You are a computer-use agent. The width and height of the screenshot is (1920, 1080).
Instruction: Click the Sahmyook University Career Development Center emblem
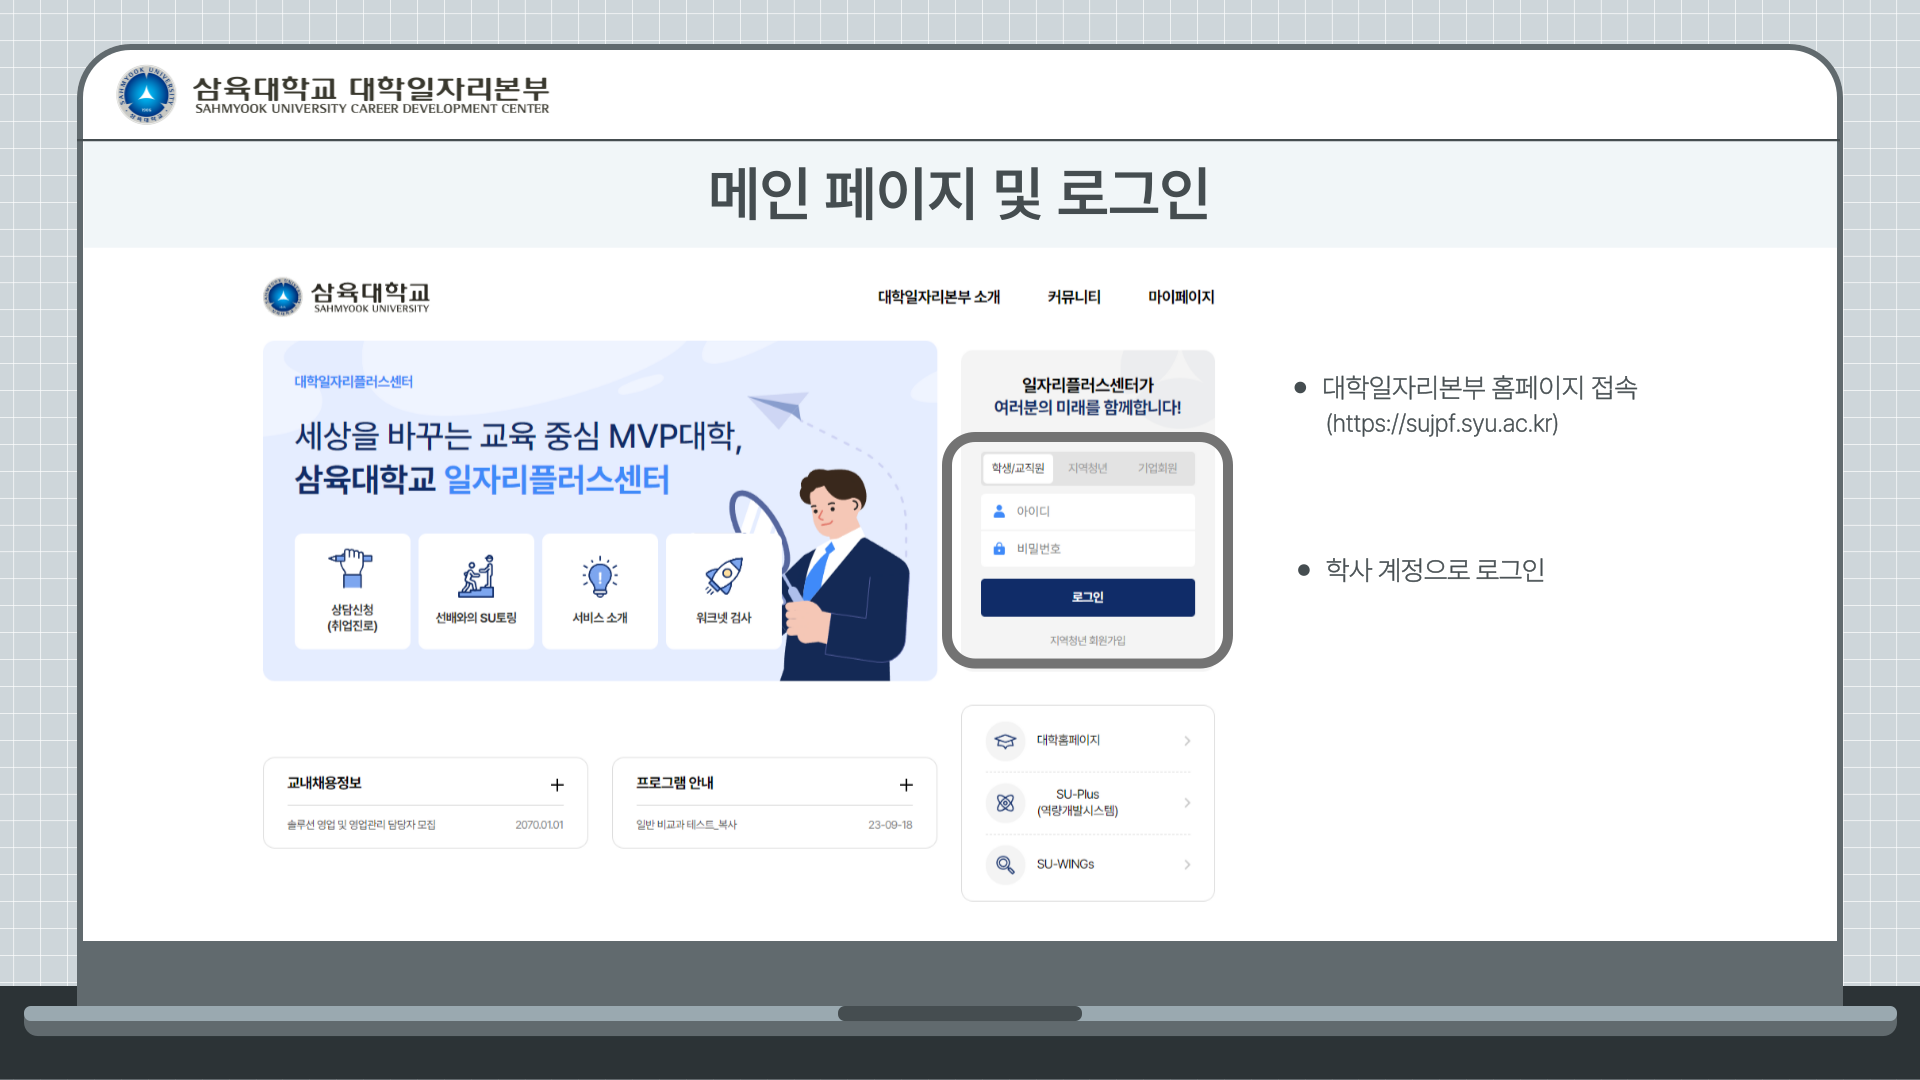tap(146, 95)
